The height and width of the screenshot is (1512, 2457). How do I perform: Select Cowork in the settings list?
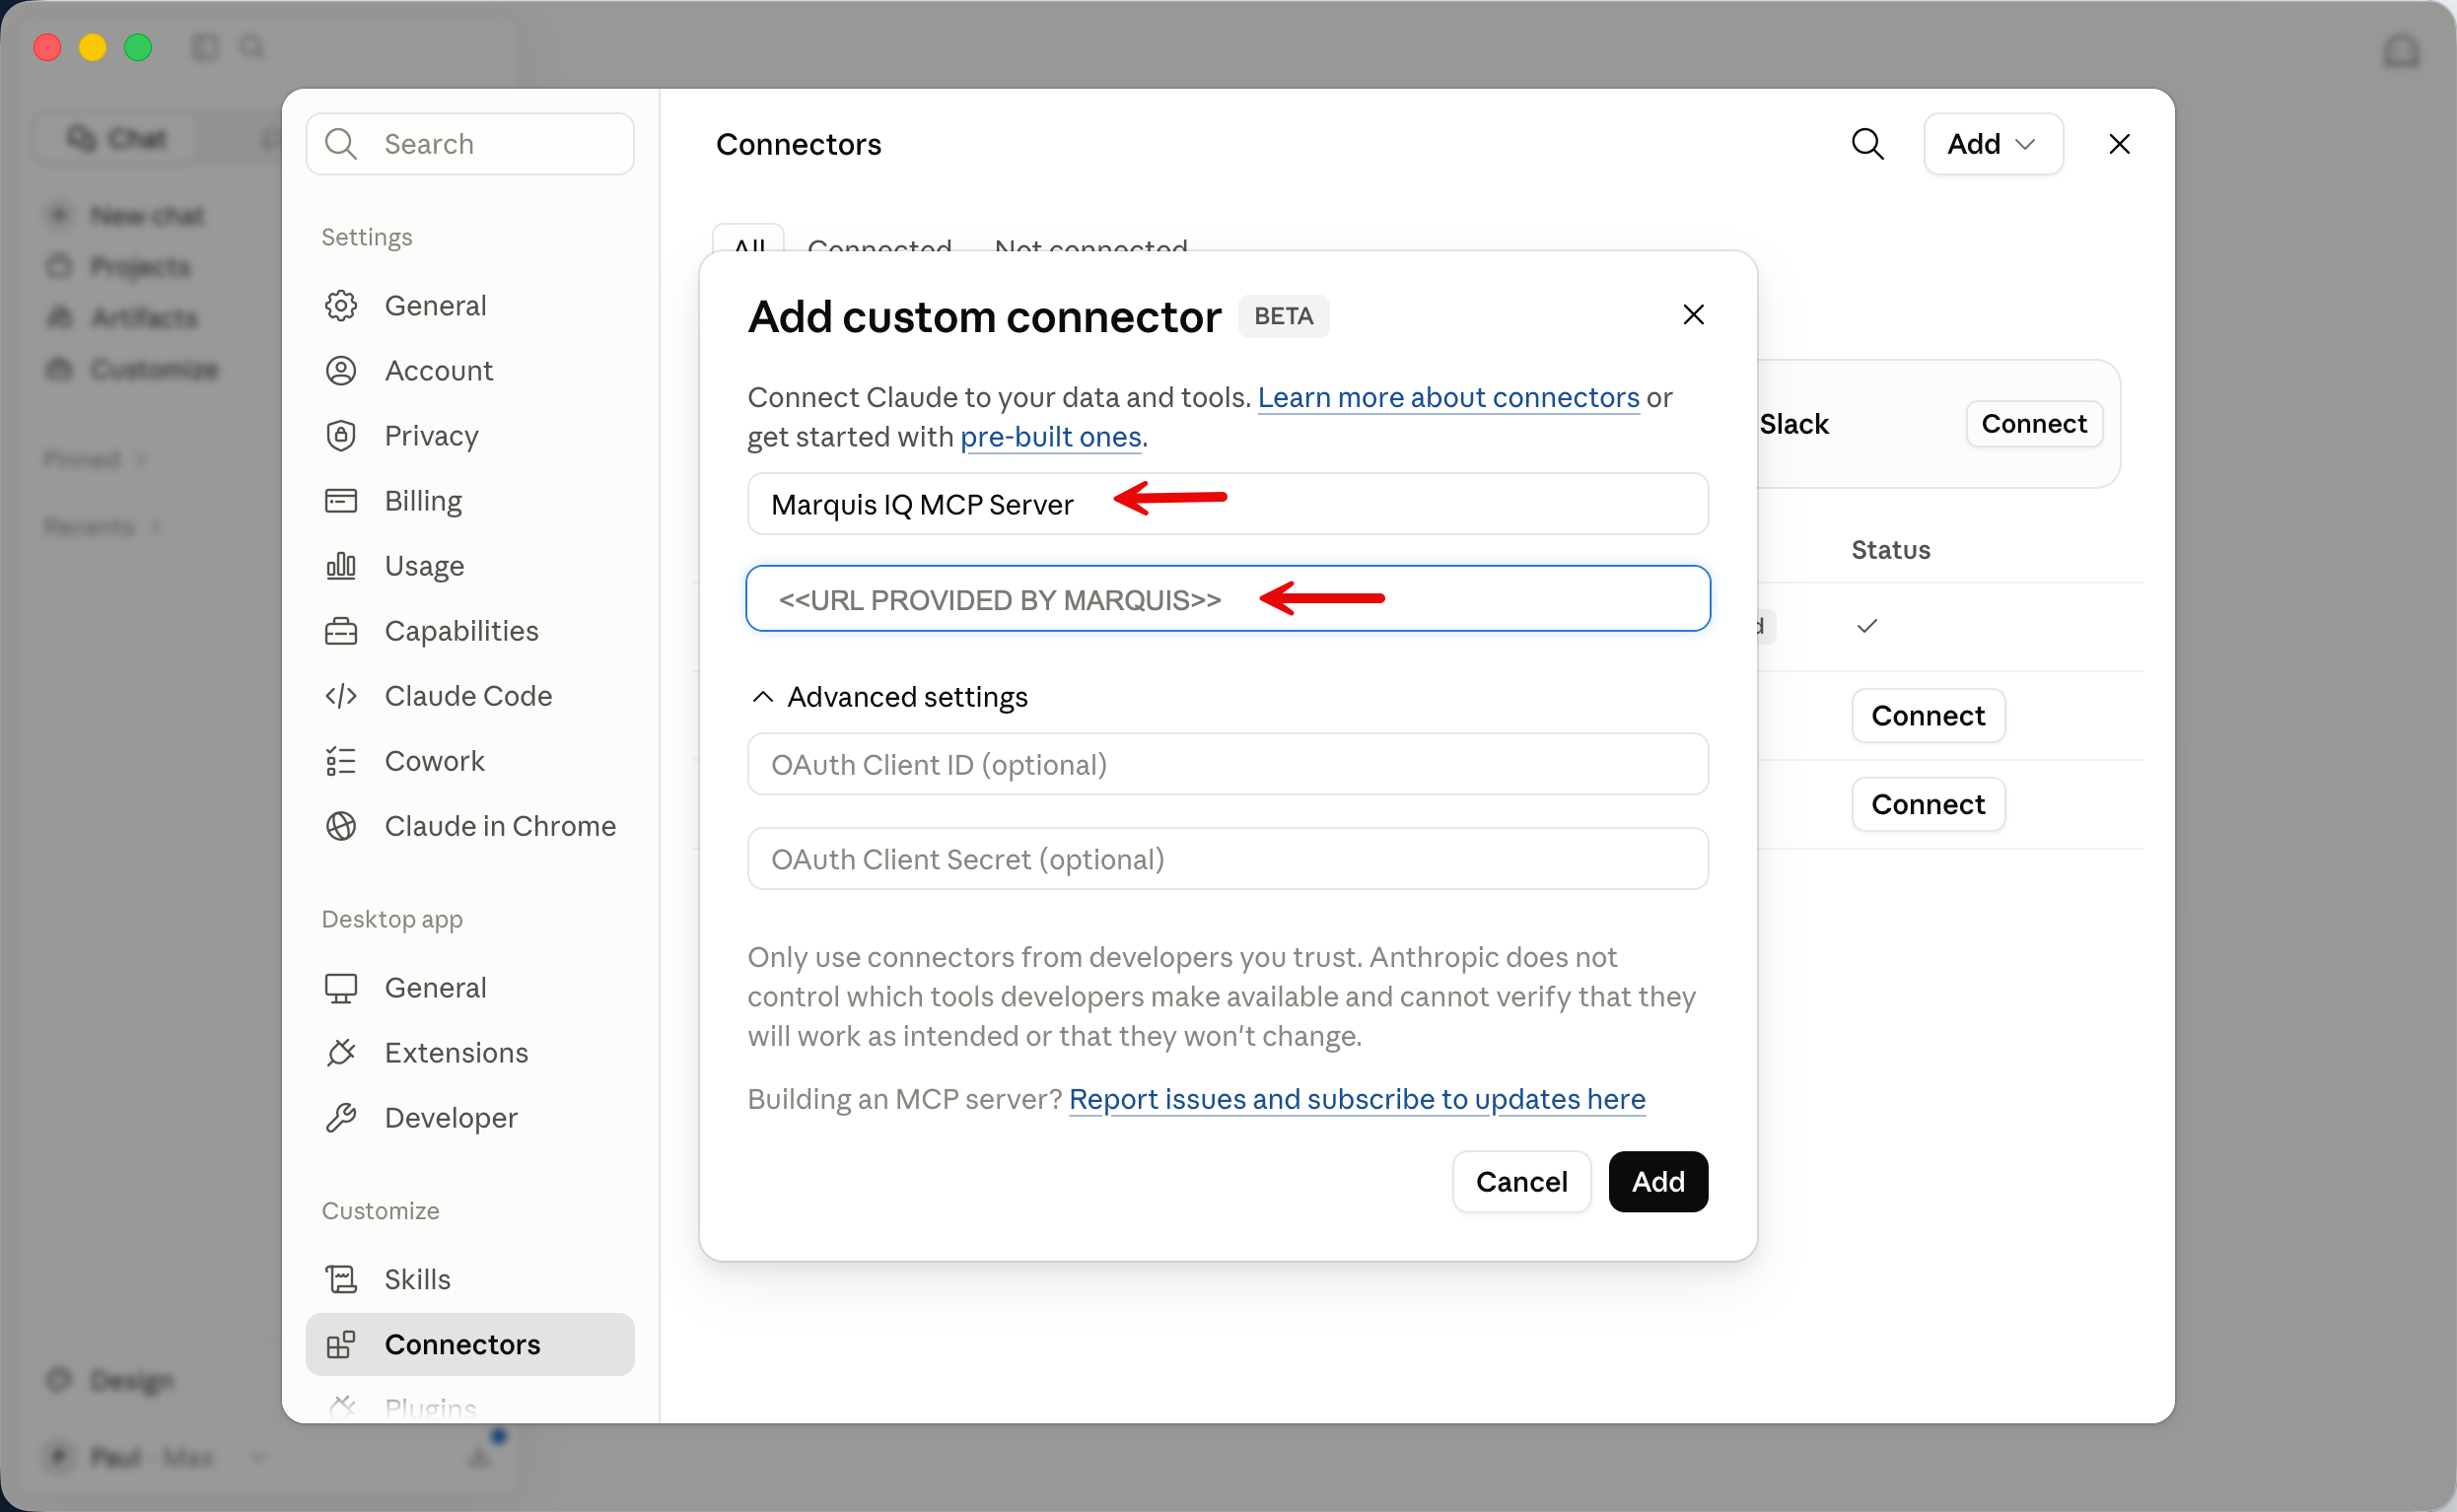click(470, 761)
